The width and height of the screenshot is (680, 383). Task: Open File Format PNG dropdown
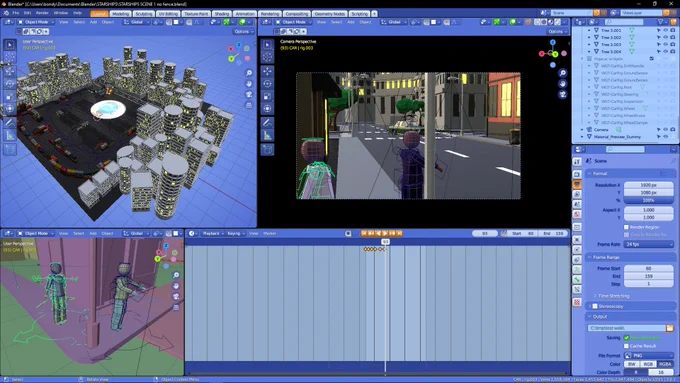coord(649,355)
